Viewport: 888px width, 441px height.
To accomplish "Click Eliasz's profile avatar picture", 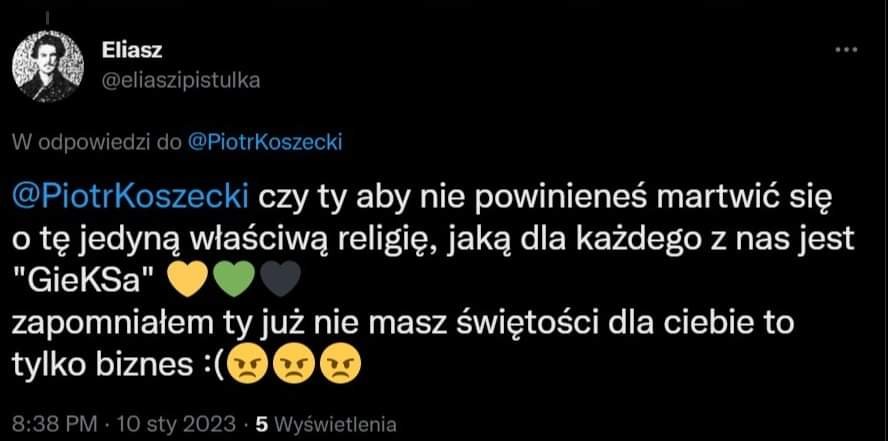I will click(x=48, y=66).
